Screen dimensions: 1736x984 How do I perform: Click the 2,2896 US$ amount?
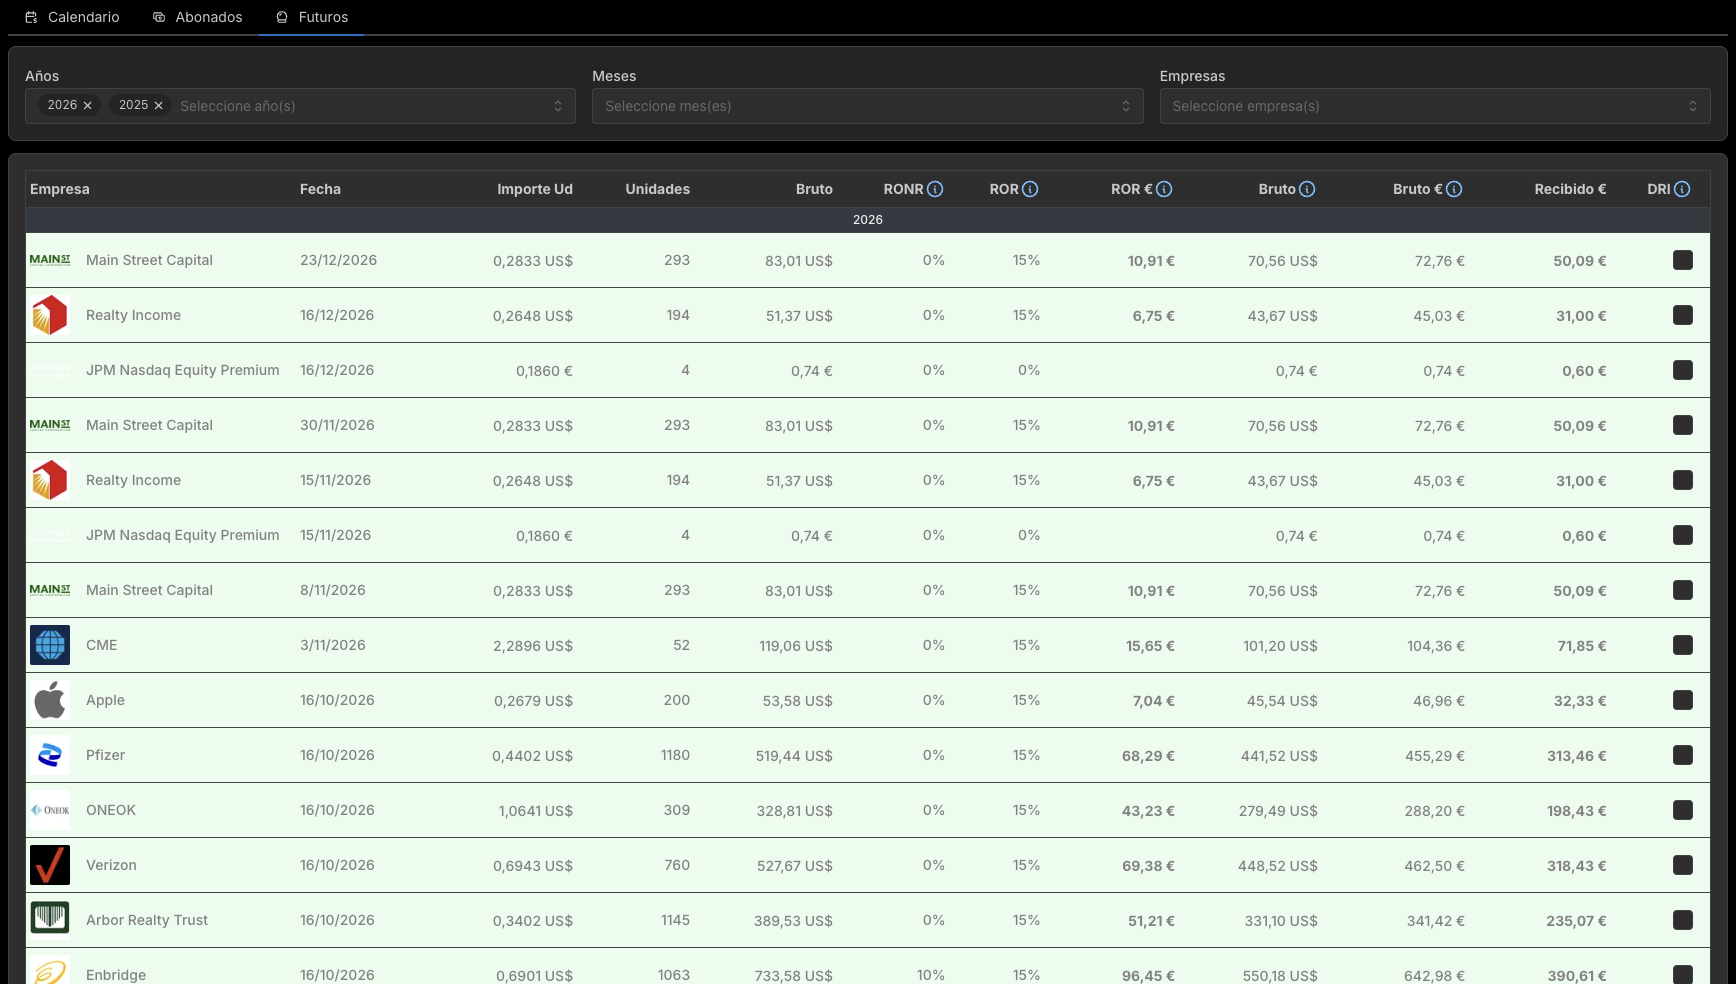tap(533, 646)
